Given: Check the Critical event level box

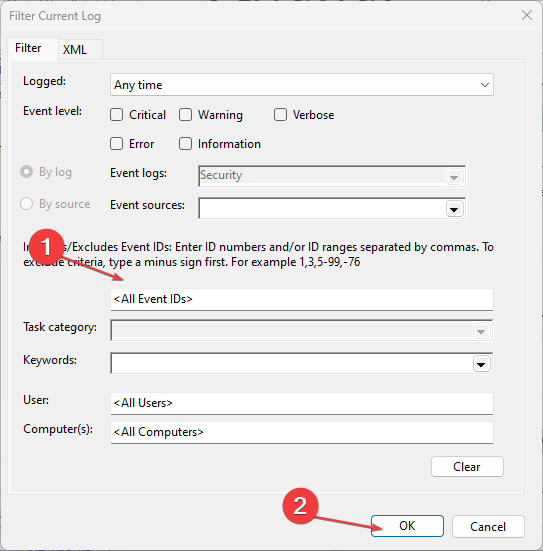Looking at the screenshot, I should click(x=116, y=115).
